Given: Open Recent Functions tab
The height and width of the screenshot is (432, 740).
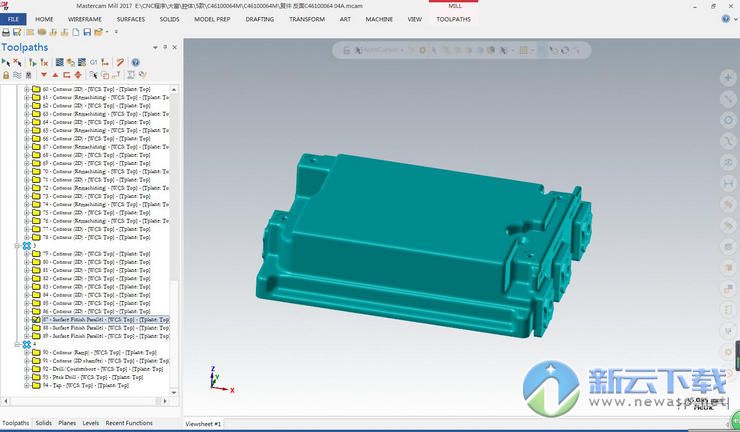Looking at the screenshot, I should pos(129,423).
